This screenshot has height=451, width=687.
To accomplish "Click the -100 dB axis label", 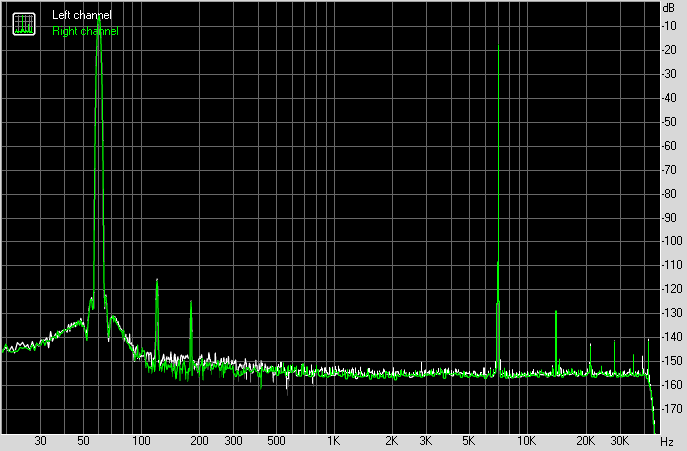I will (672, 241).
